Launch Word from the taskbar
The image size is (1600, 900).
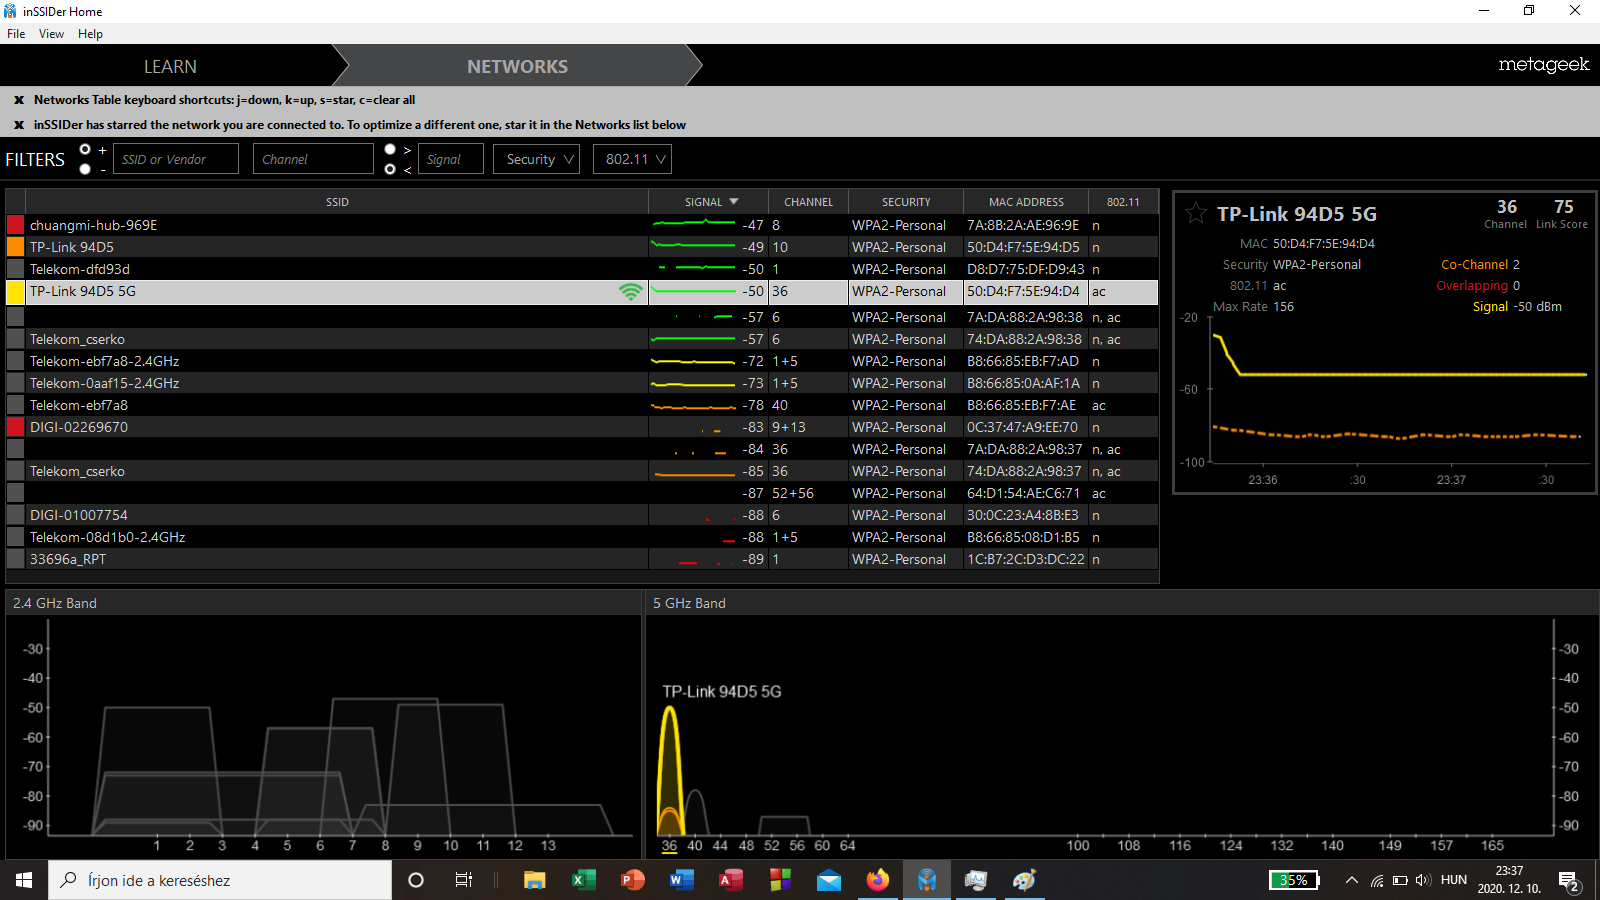[681, 880]
